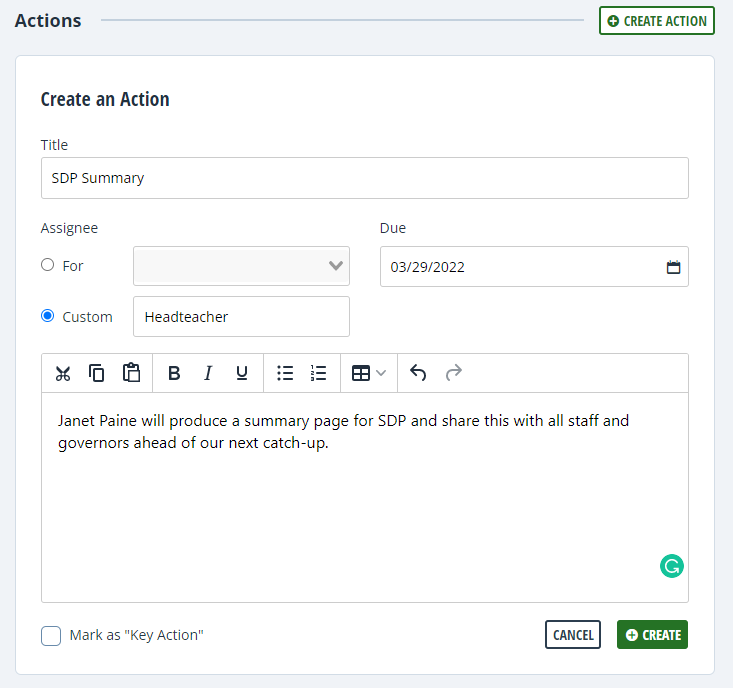
Task: Select the Custom assignee radio button
Action: [x=48, y=316]
